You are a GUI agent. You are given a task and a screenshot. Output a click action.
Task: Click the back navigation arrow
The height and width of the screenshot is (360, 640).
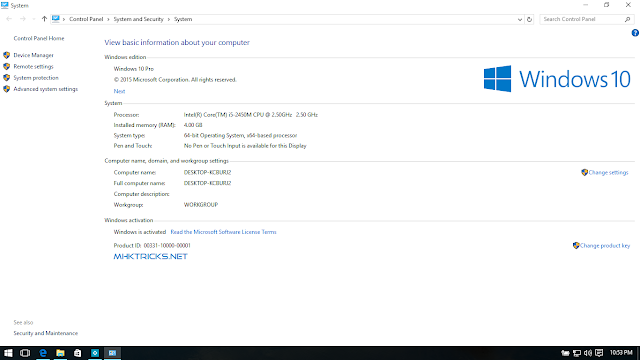click(9, 19)
